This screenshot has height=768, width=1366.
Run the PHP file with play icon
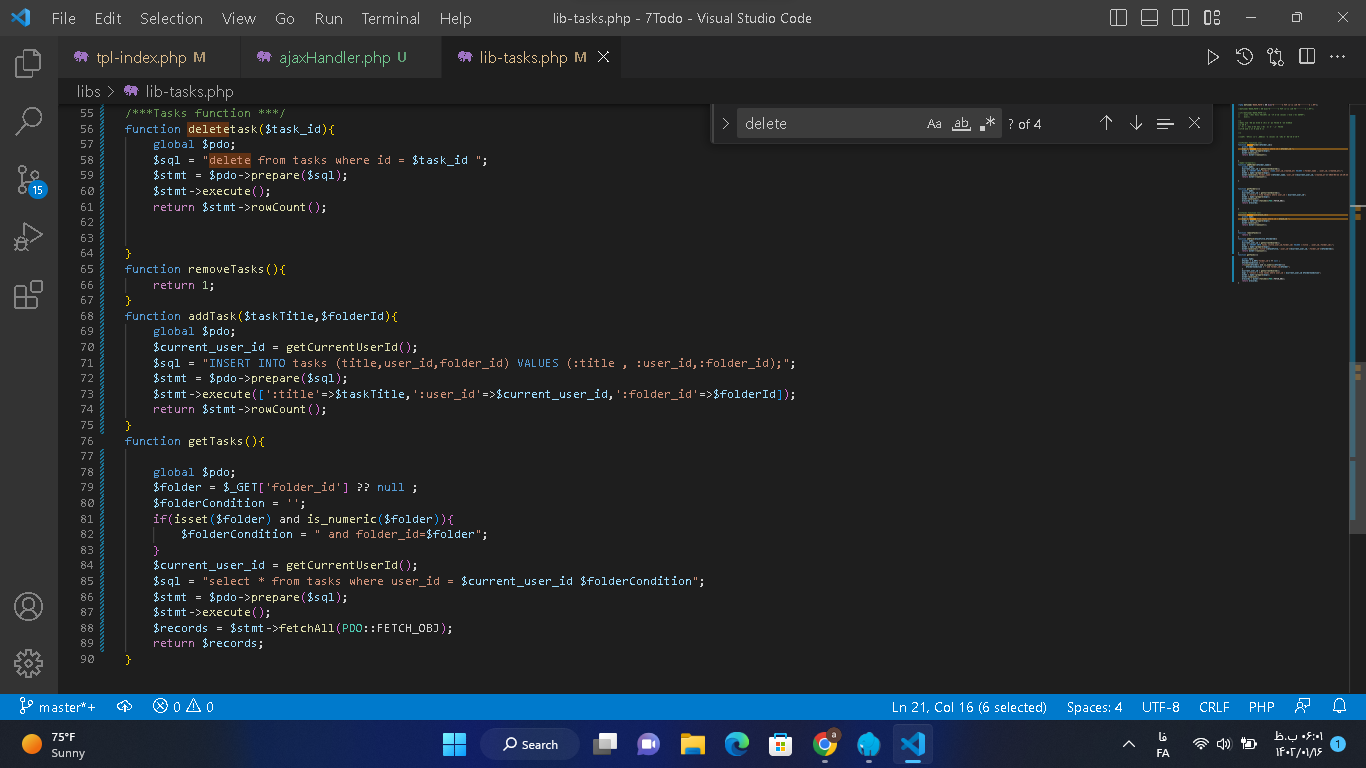coord(1213,57)
